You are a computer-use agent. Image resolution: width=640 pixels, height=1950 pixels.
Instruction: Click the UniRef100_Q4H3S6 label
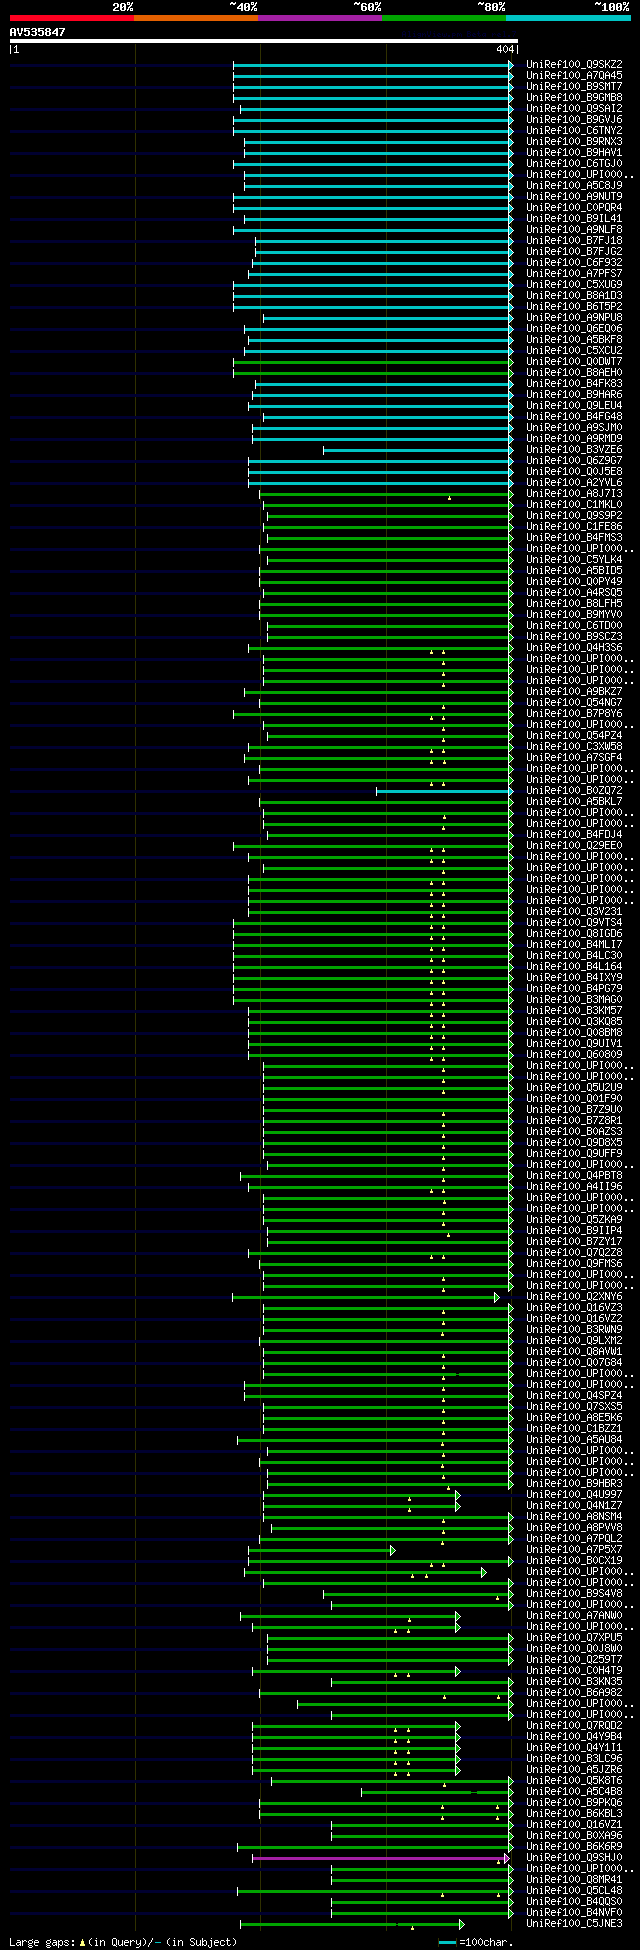(x=574, y=648)
